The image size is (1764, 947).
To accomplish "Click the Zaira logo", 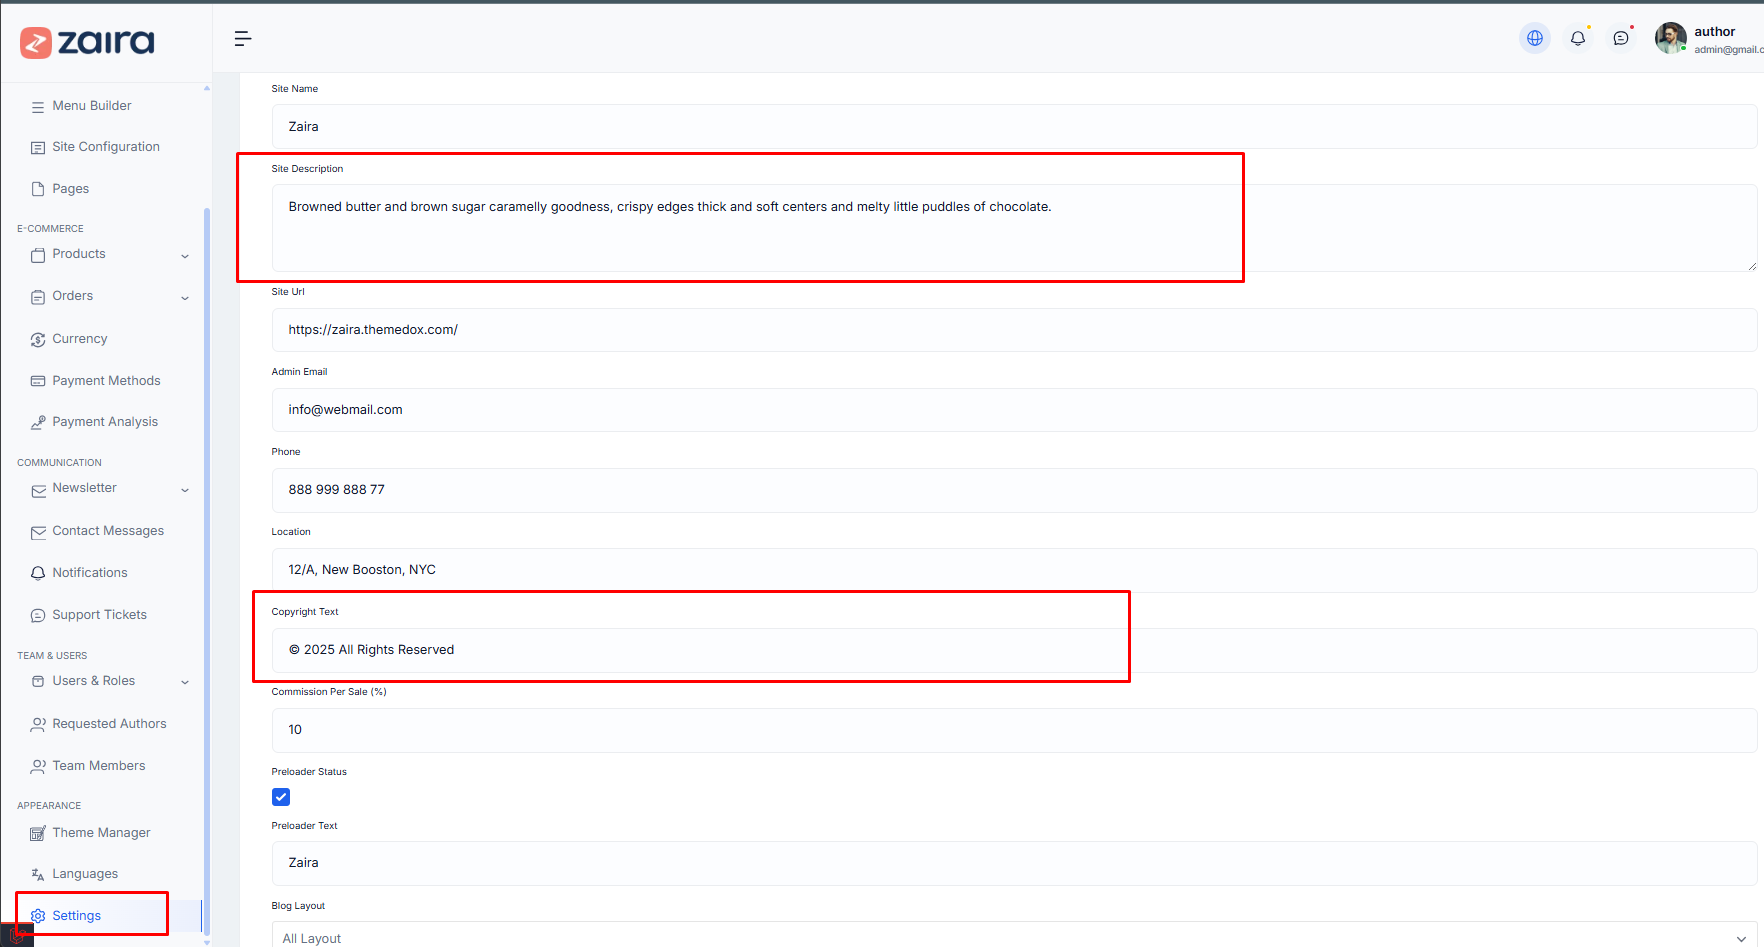I will (x=88, y=42).
